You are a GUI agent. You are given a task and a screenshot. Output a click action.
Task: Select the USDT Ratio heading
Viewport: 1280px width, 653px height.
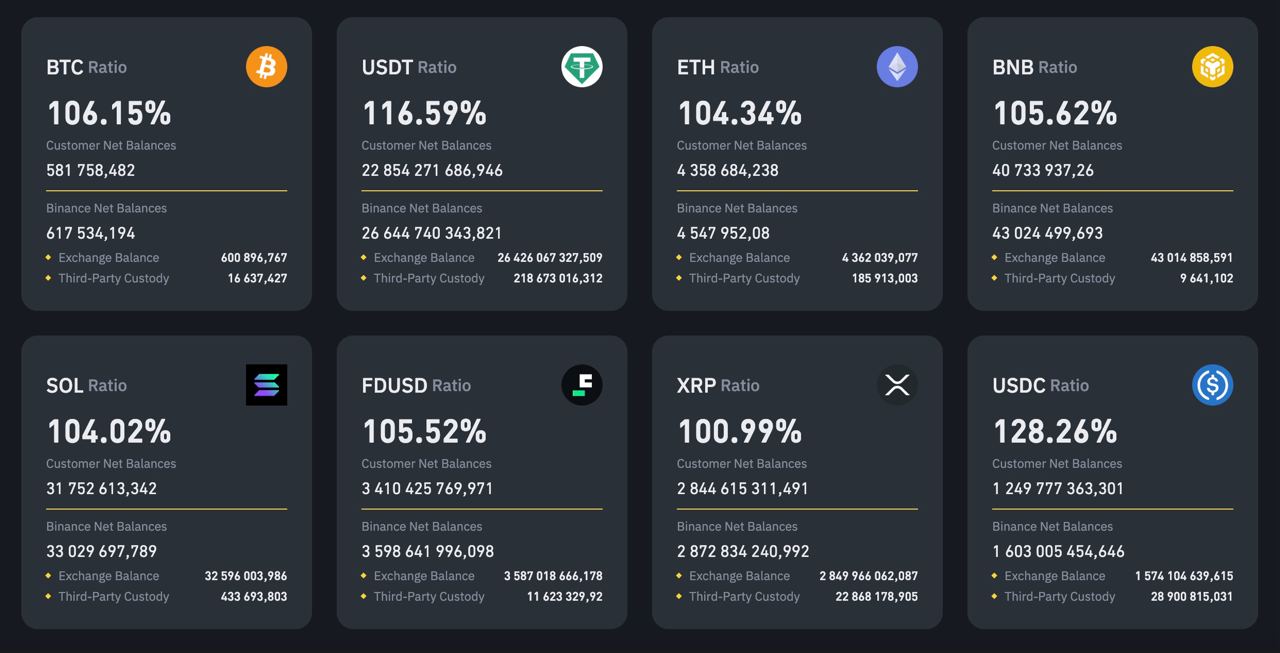coord(409,67)
